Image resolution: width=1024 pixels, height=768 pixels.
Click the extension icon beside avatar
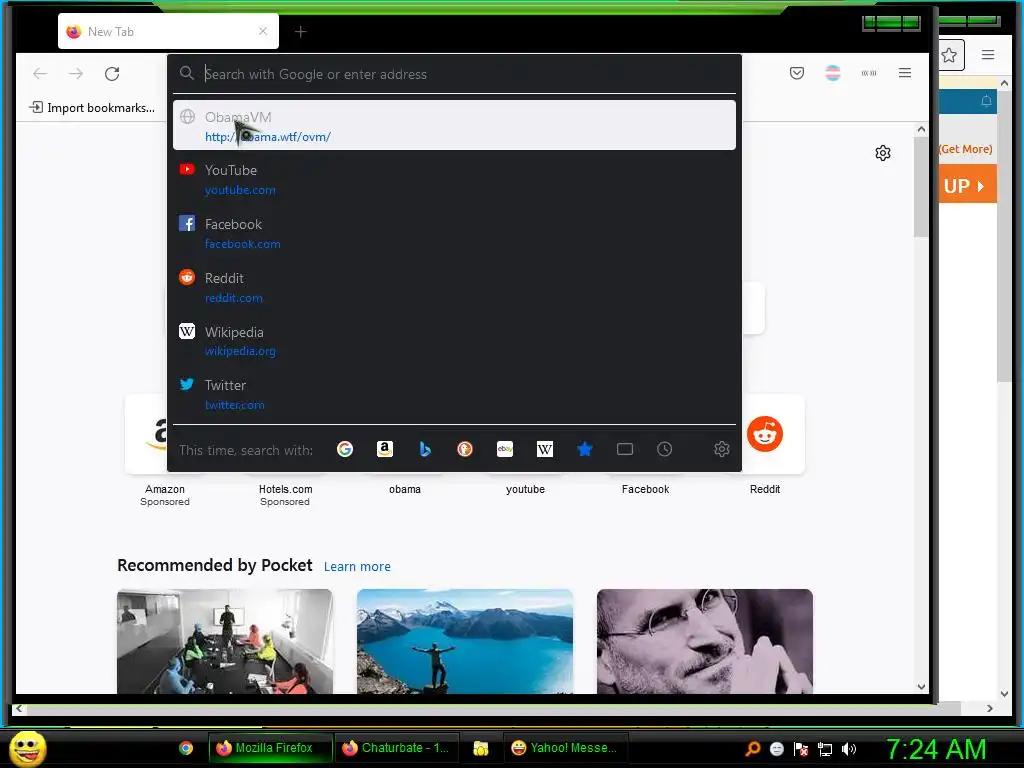tap(869, 73)
